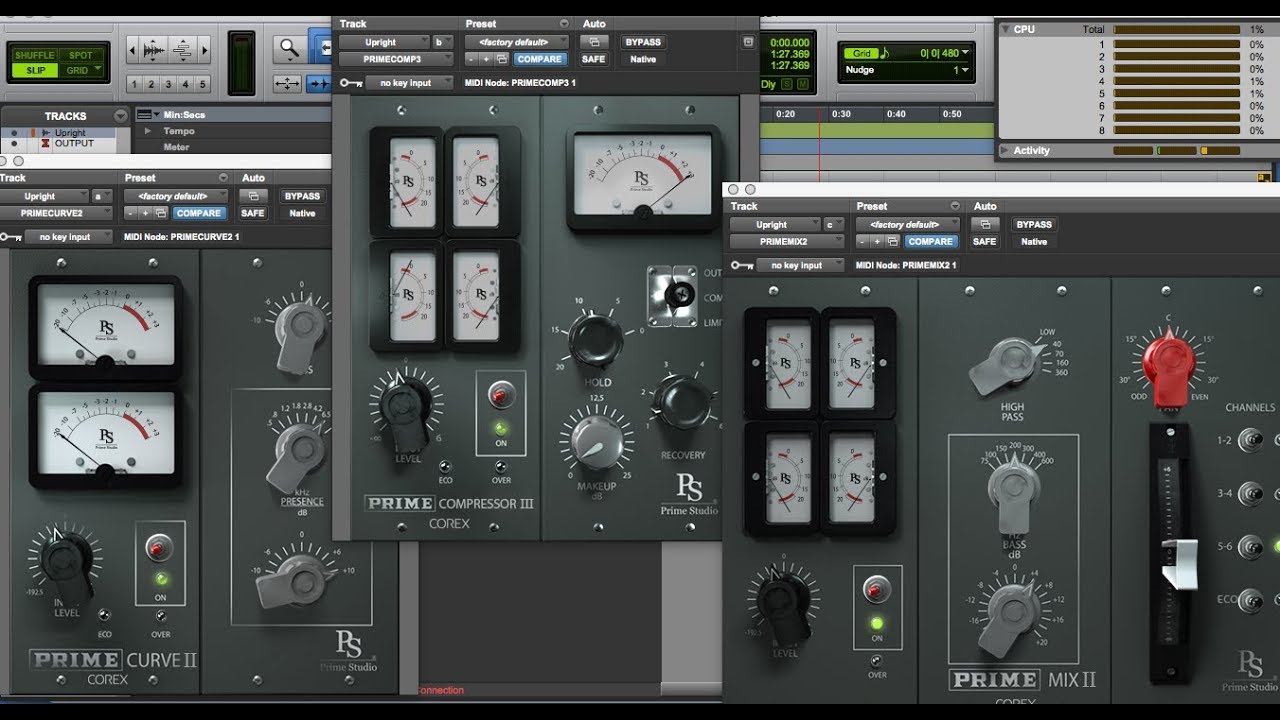The image size is (1280, 720).
Task: Toggle the ON switch on Prime Compressor III
Action: click(501, 396)
